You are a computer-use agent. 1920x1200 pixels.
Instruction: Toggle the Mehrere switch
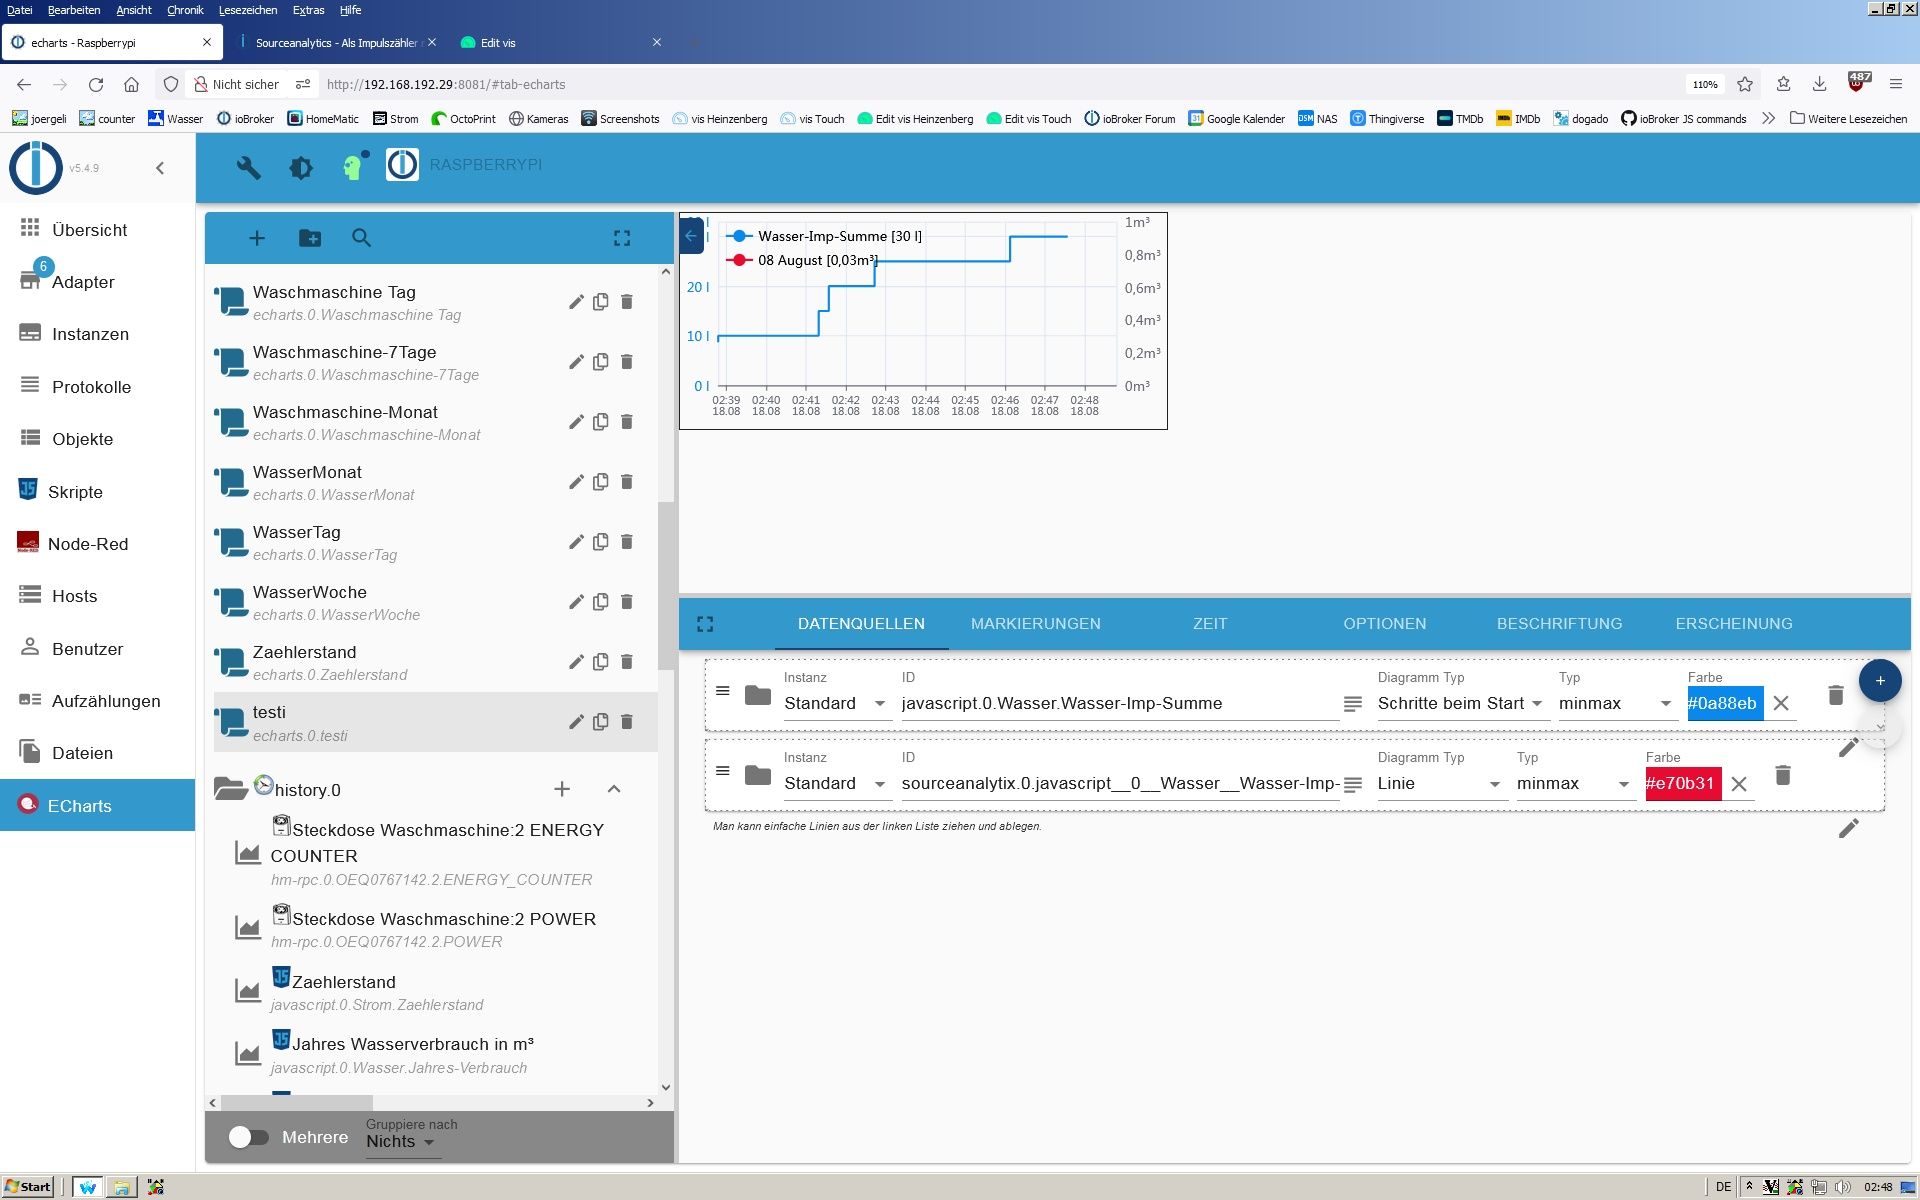(x=248, y=1137)
